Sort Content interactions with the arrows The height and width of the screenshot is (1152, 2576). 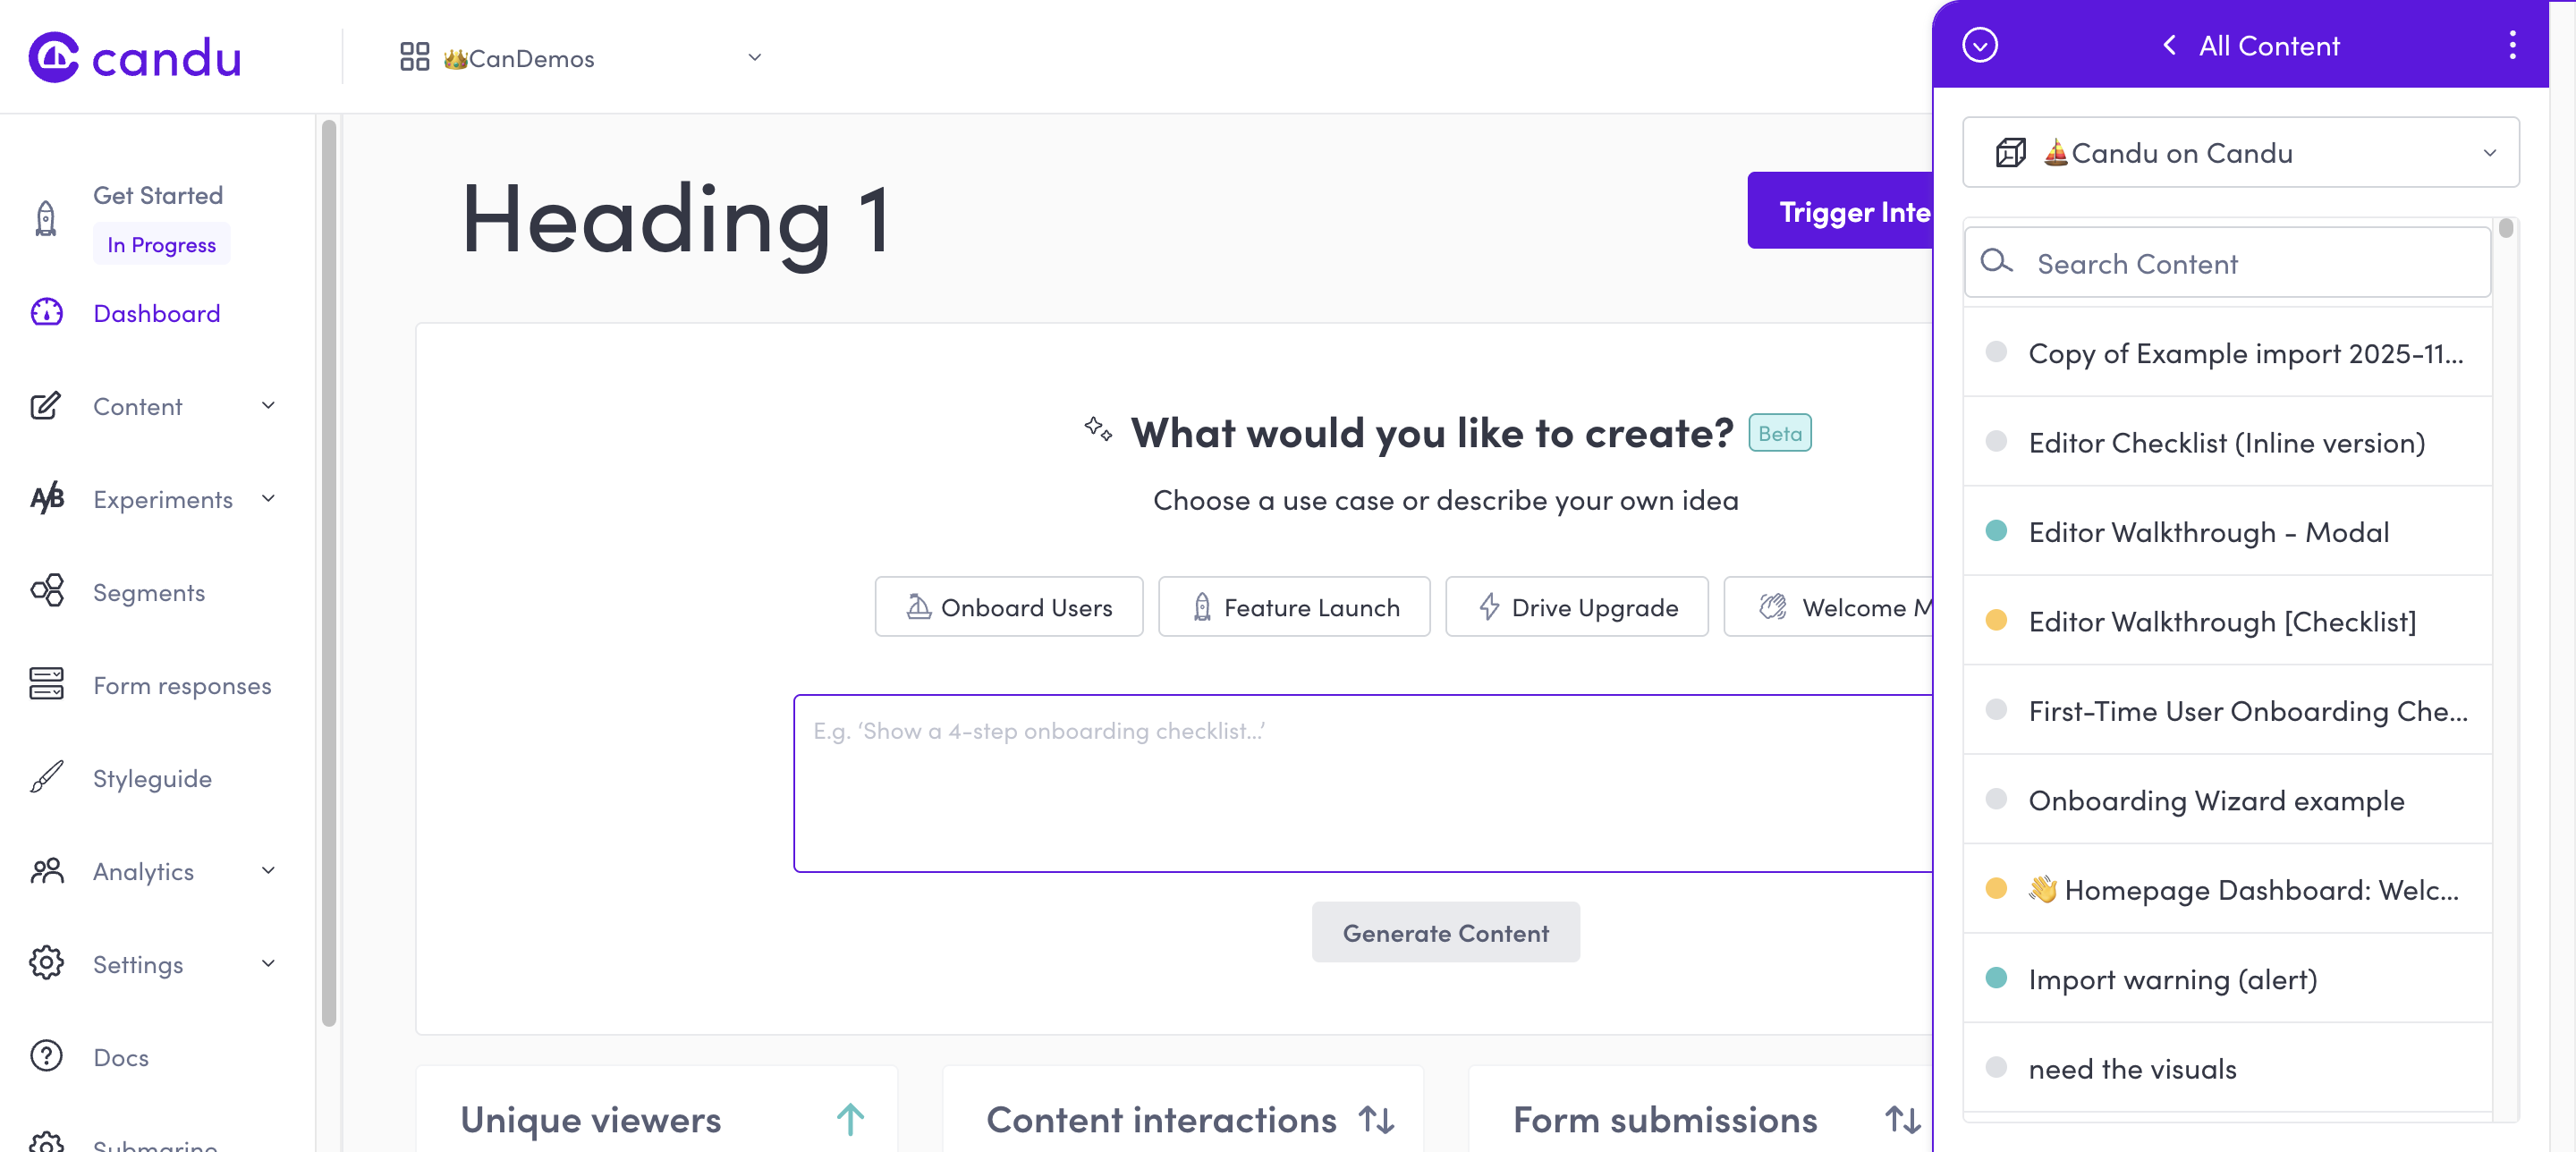(x=1376, y=1120)
